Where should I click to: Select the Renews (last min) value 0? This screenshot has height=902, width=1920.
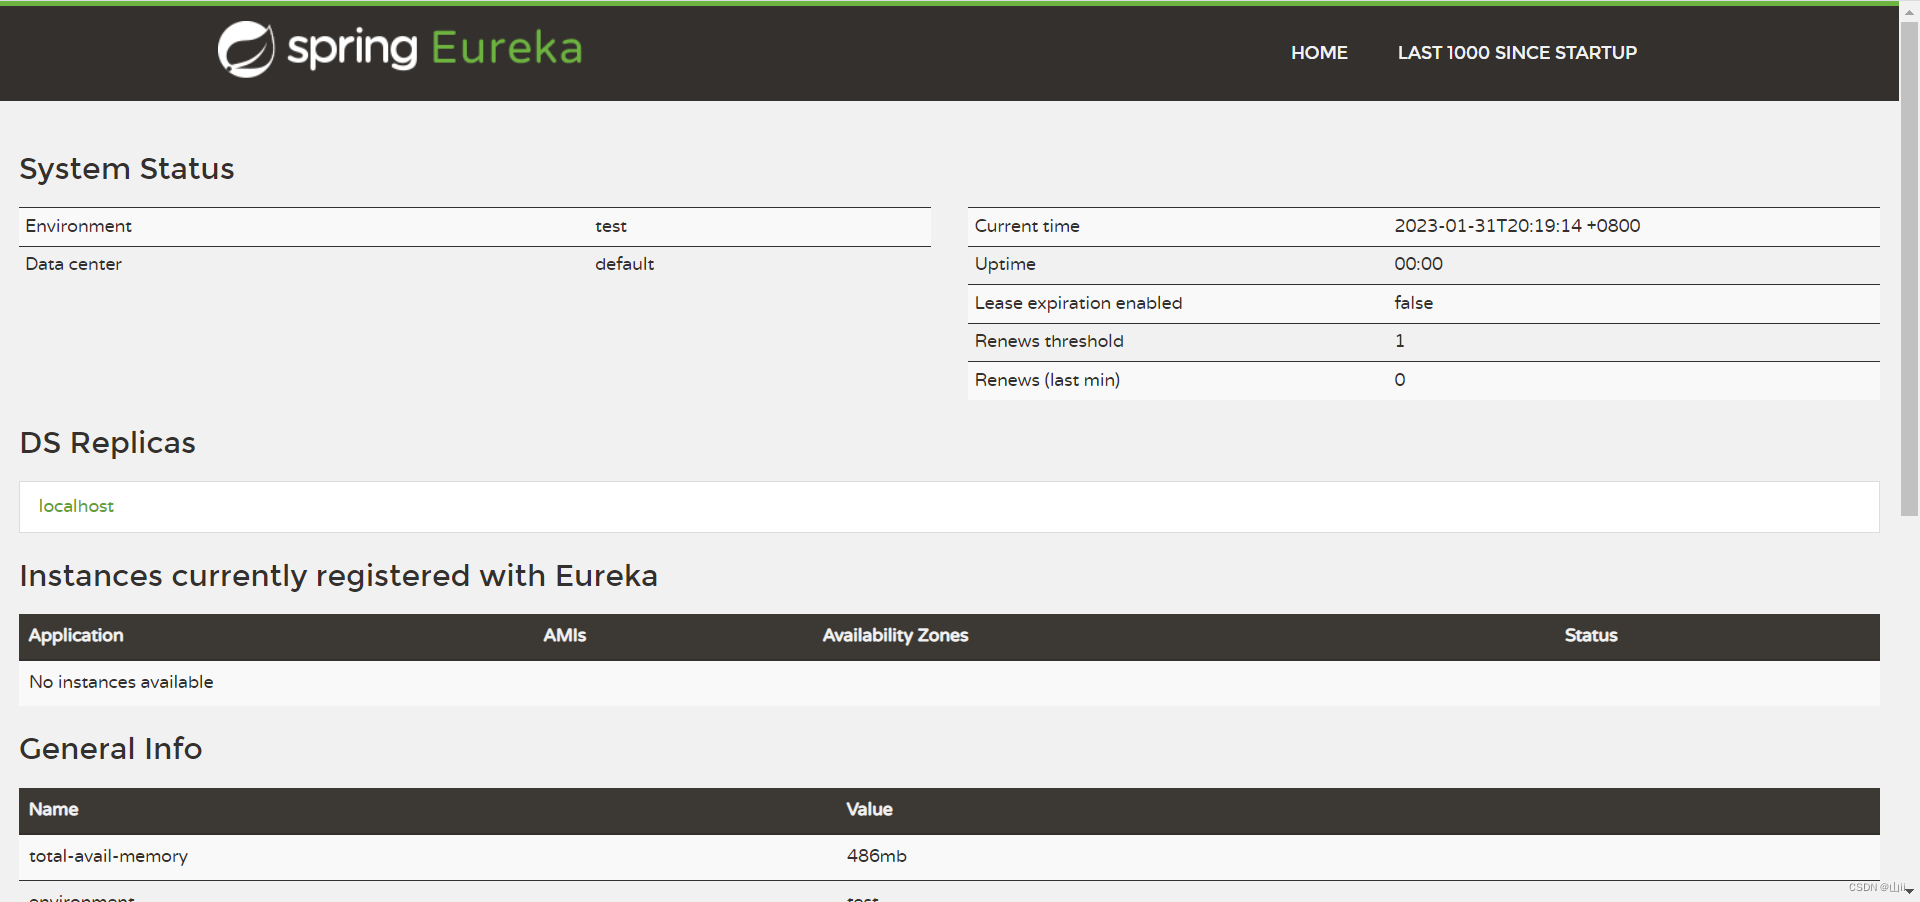pyautogui.click(x=1400, y=380)
